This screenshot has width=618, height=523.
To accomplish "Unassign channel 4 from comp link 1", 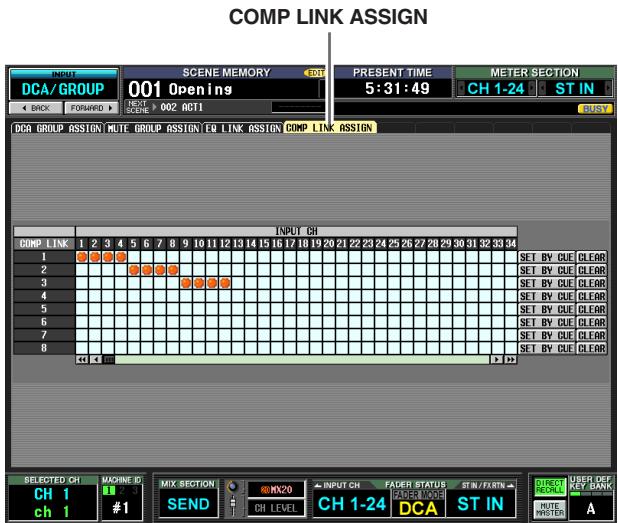I will (121, 257).
